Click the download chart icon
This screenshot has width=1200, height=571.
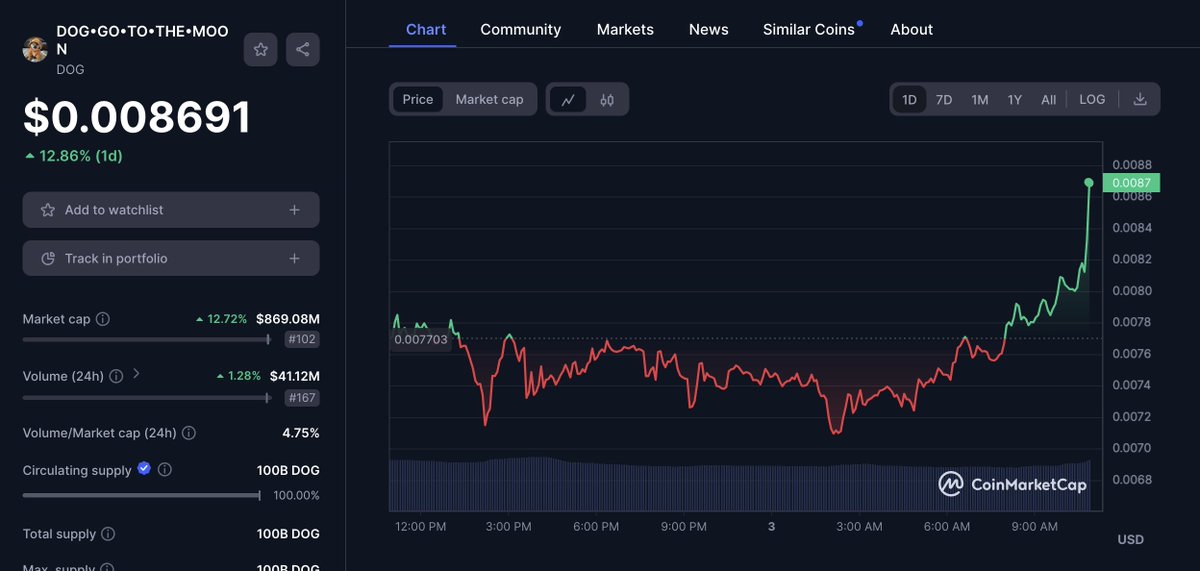coord(1140,99)
